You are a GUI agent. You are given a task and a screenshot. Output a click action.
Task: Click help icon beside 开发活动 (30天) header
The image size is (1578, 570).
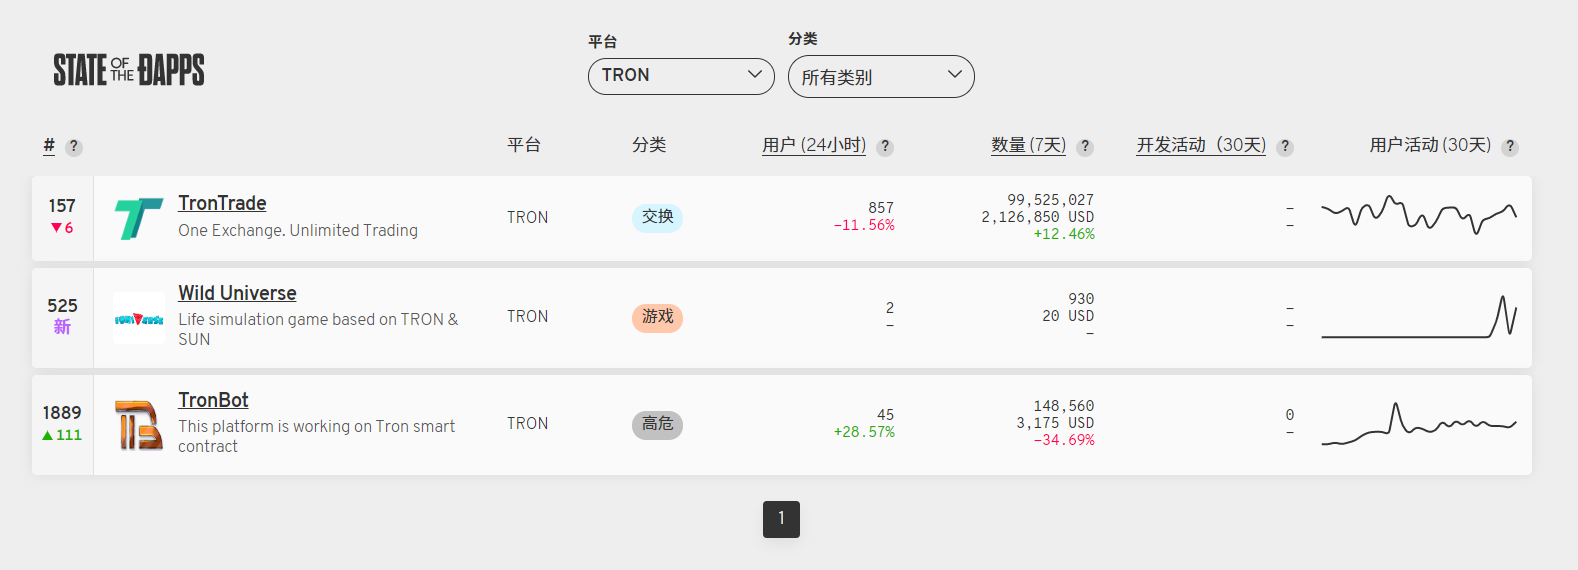point(1285,147)
